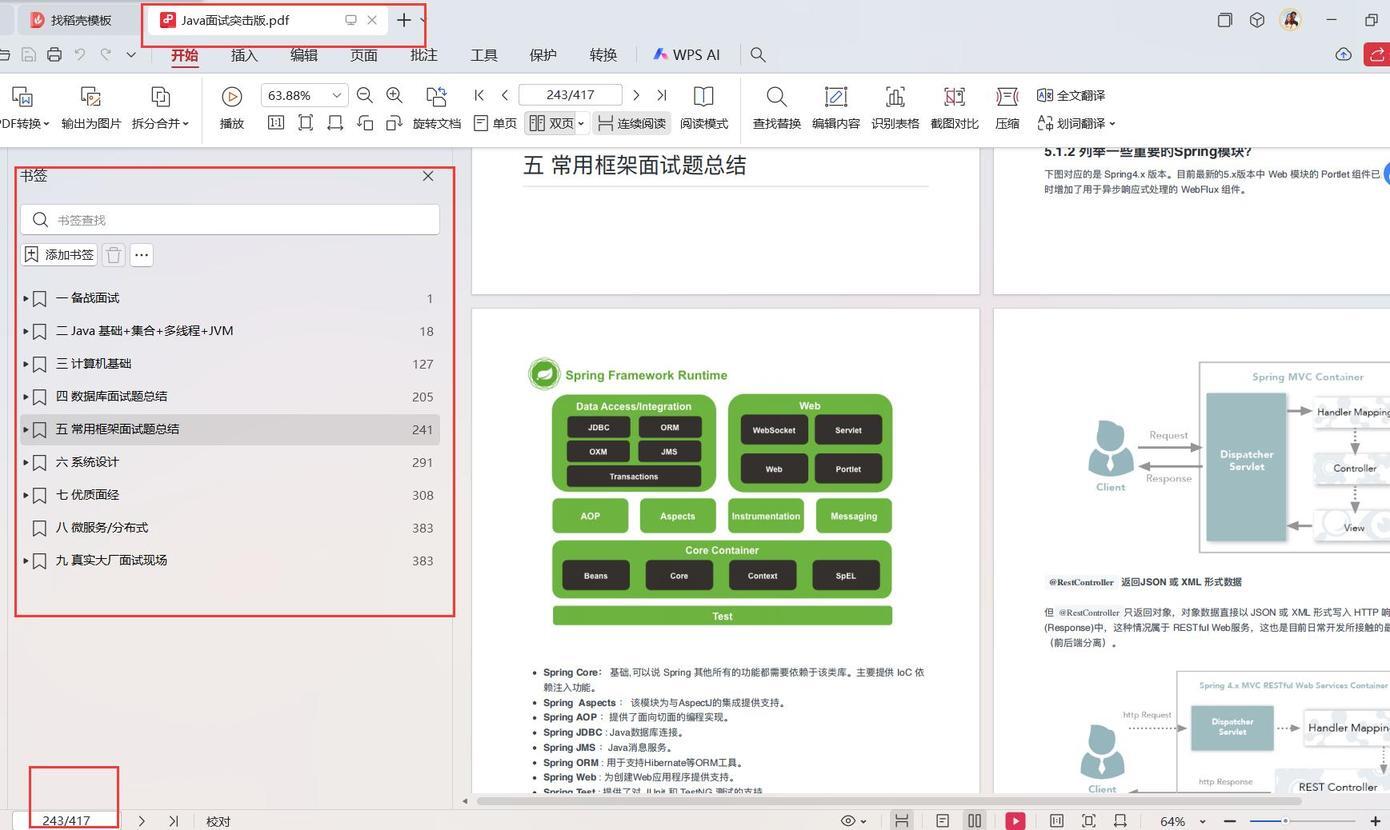Click cloud upload icon at top right
This screenshot has width=1390, height=830.
1344,54
